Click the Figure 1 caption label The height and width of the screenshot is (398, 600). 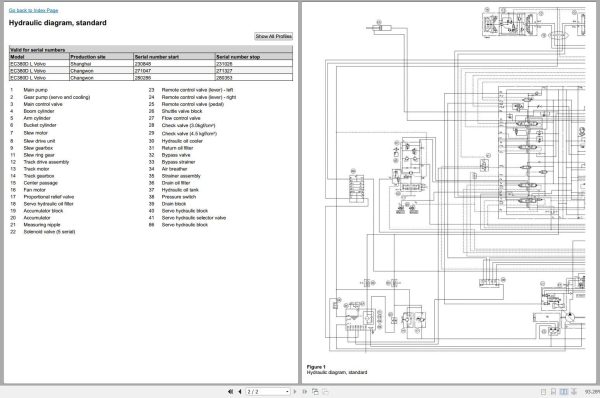(x=316, y=367)
